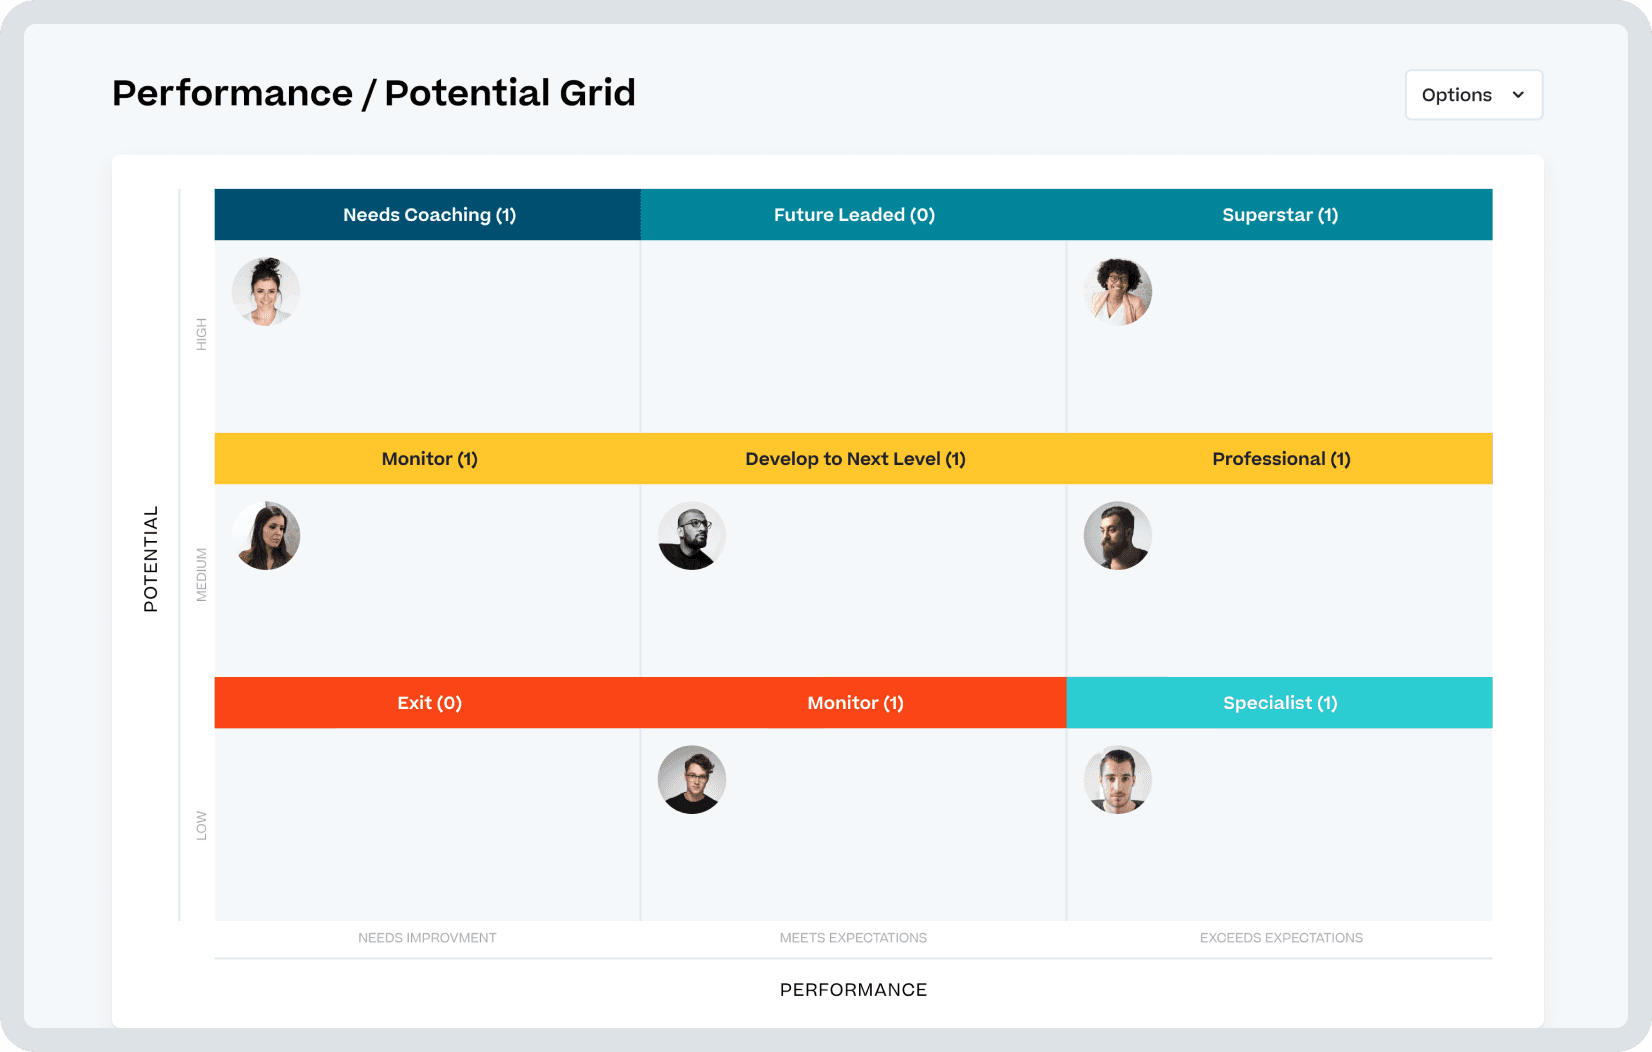Open the employee avatar in Superstar cell

1117,291
